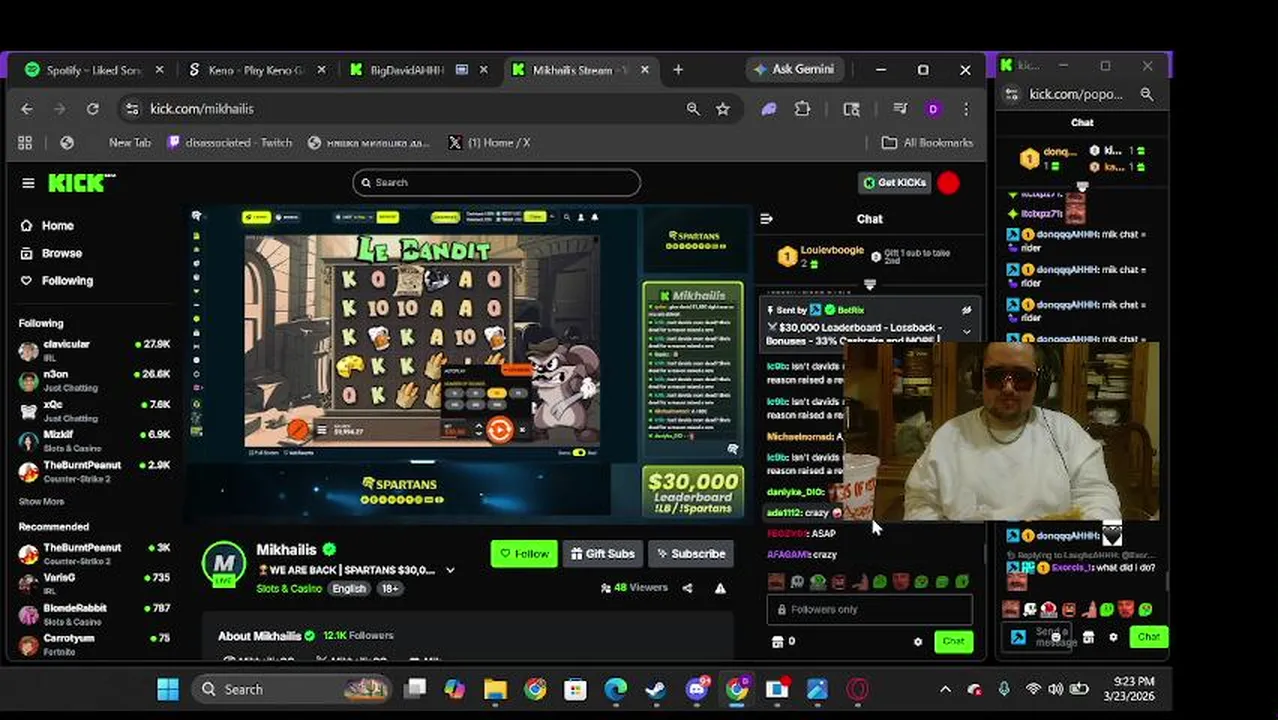Image resolution: width=1278 pixels, height=720 pixels.
Task: Share the Mikhailis stream
Action: pos(687,588)
